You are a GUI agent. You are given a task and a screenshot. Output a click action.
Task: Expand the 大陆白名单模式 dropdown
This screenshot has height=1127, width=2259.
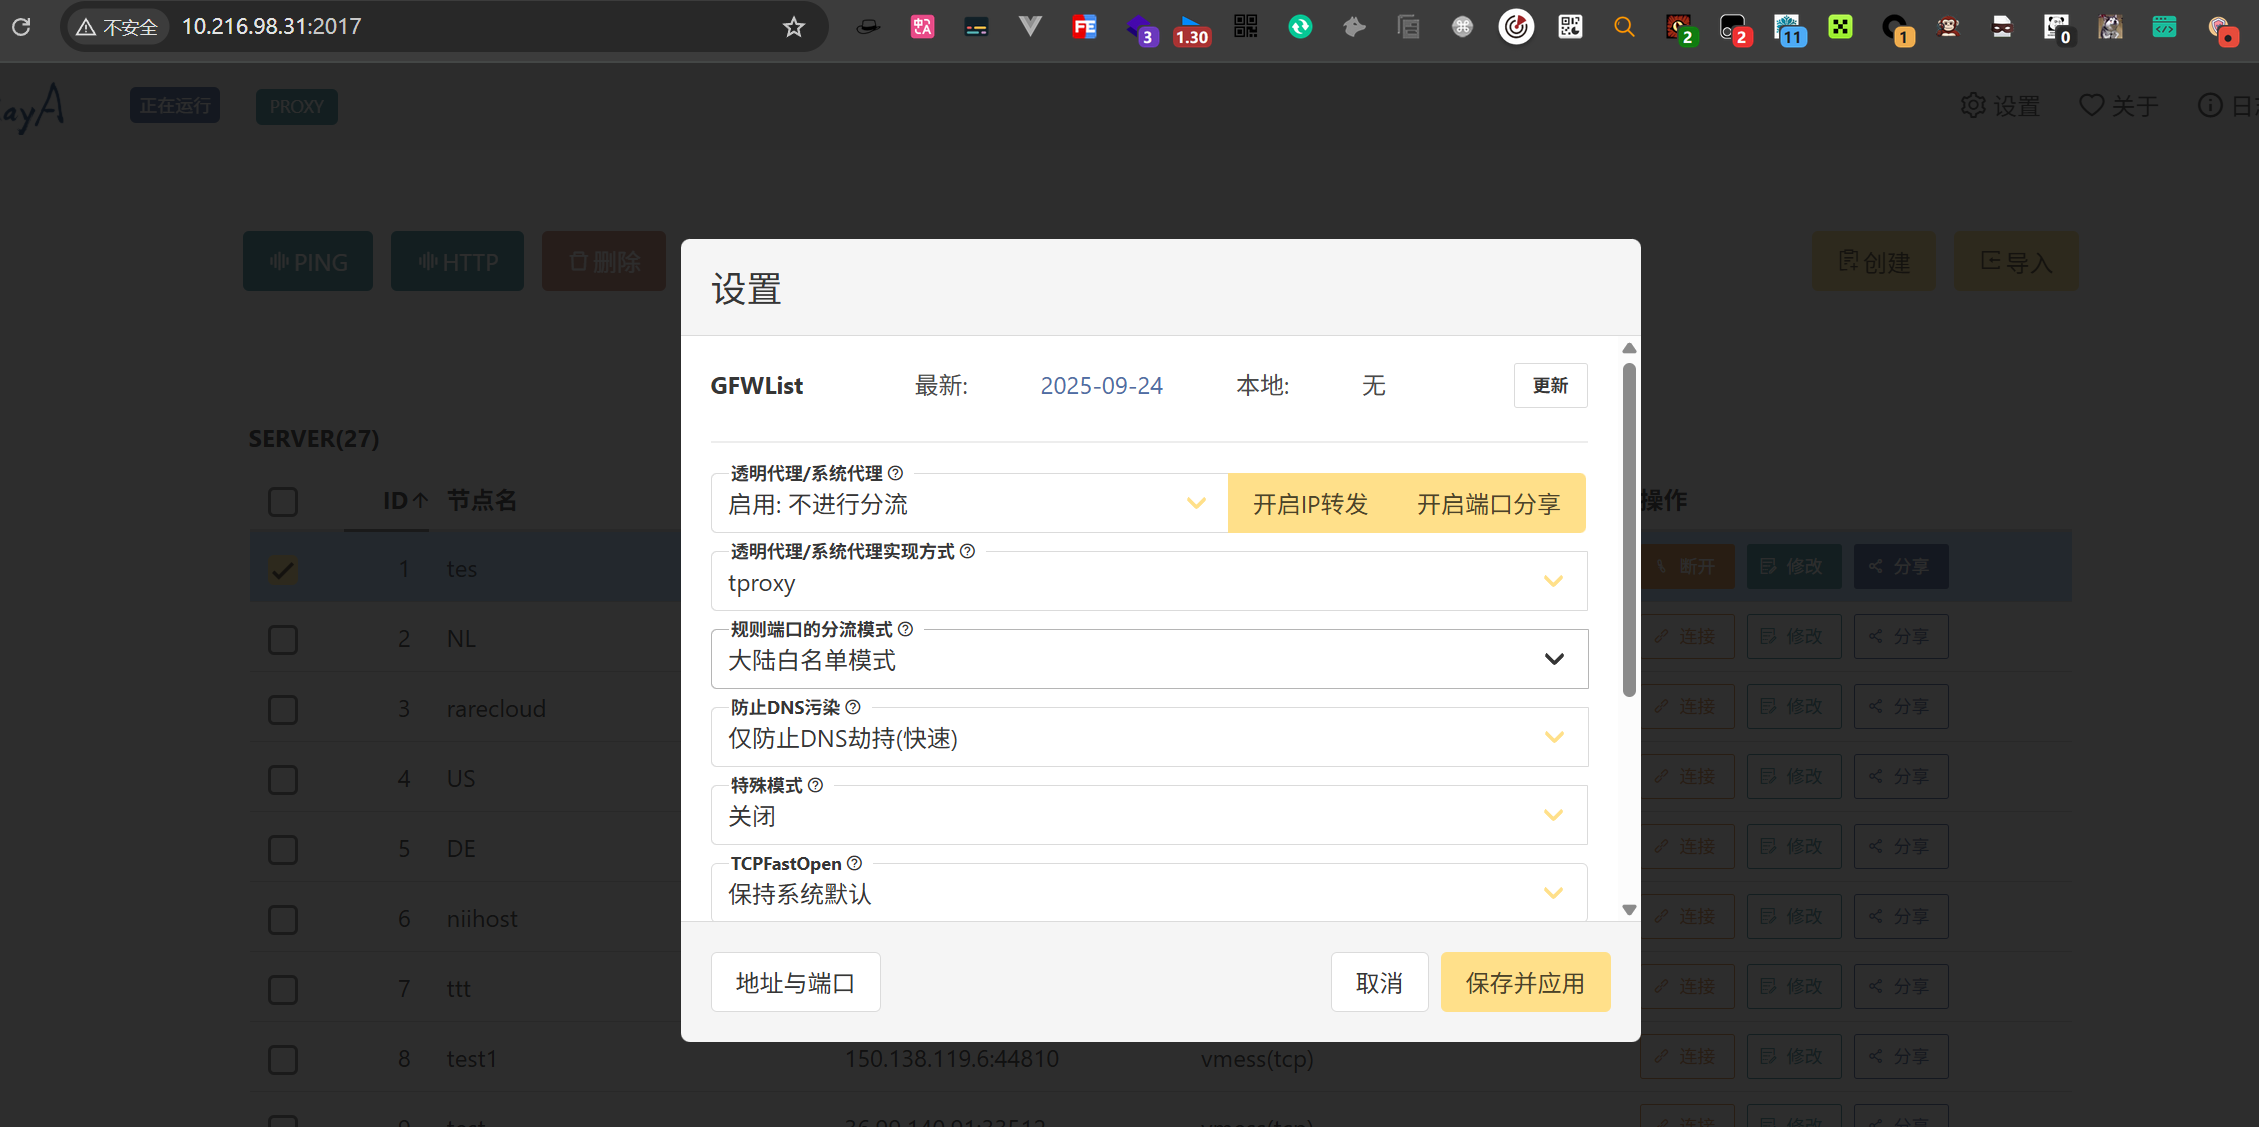1148,660
